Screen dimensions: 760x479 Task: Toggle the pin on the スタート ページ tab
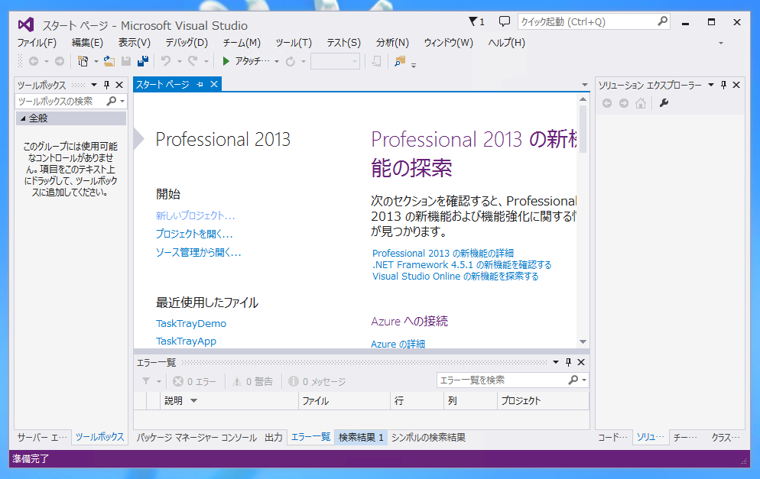click(200, 84)
